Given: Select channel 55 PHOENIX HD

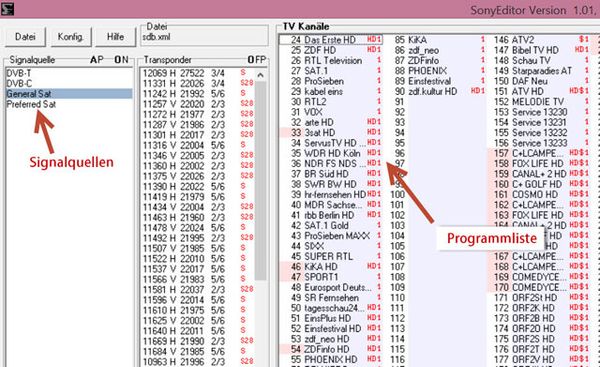Looking at the screenshot, I should click(331, 360).
